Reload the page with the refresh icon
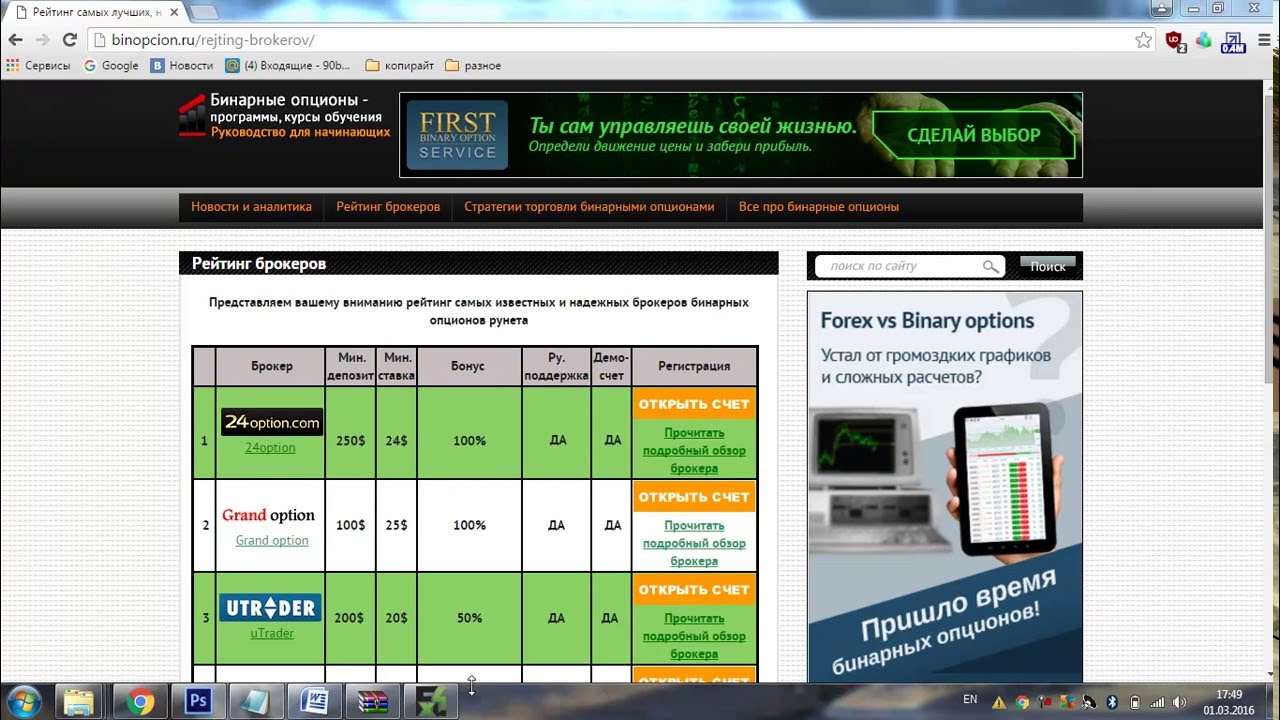 (69, 40)
